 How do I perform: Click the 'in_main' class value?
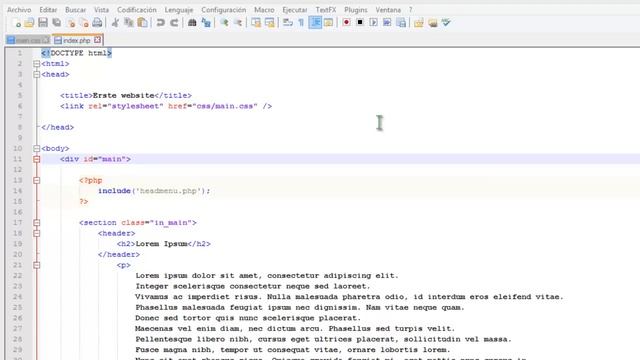tap(171, 223)
